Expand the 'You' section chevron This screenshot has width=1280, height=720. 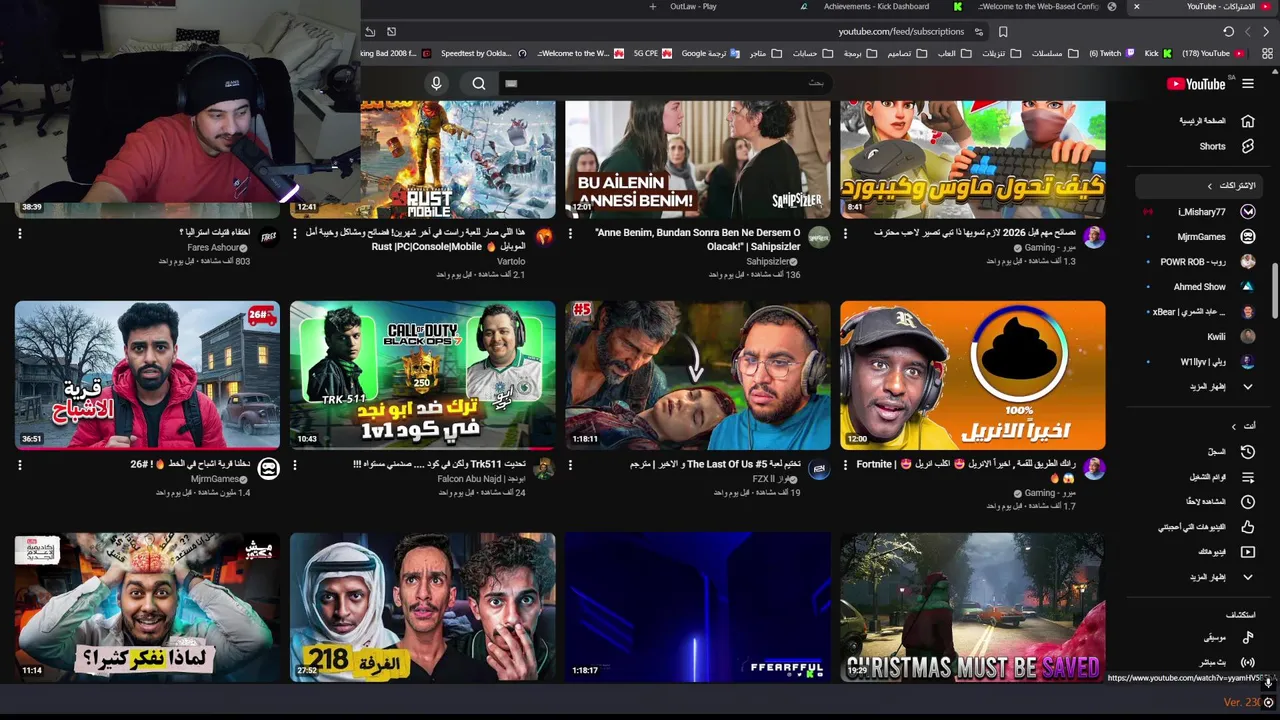1233,426
